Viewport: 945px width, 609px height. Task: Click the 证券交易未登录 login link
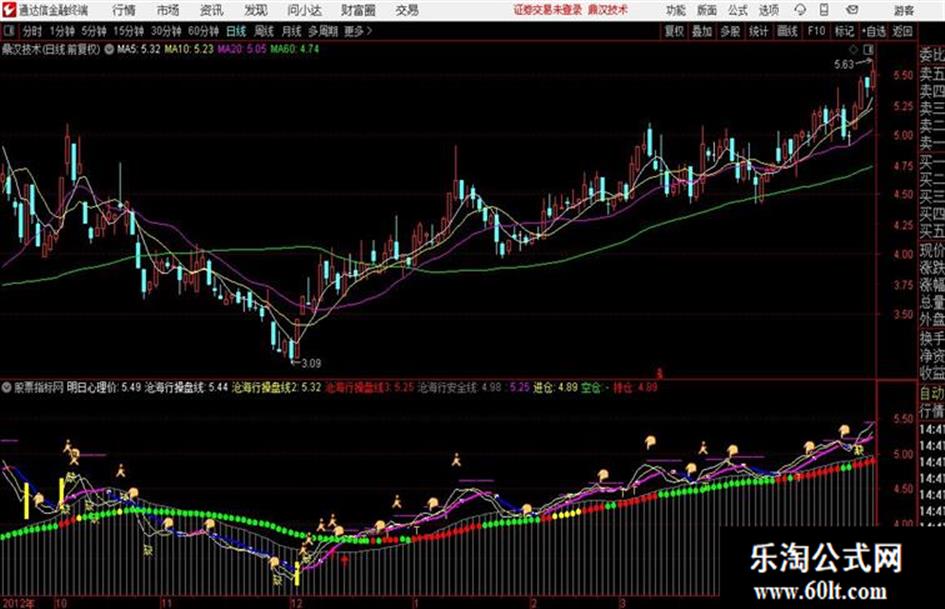(548, 10)
